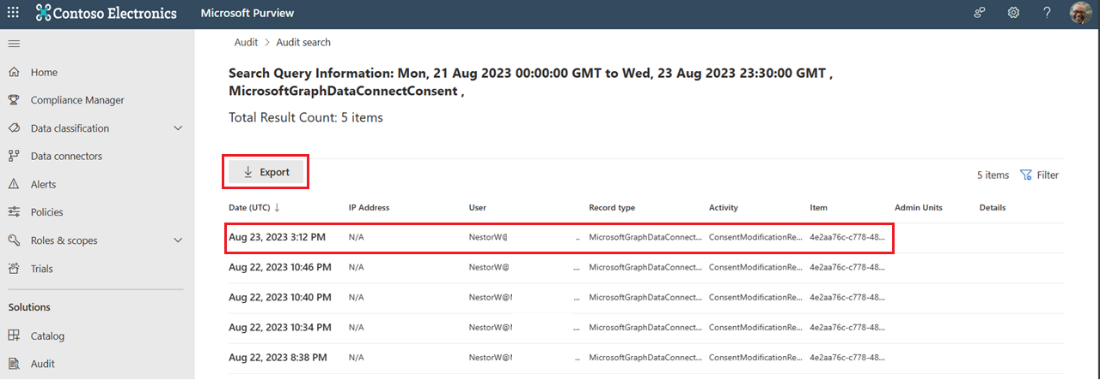Open Compliance Manager in sidebar

click(x=77, y=100)
